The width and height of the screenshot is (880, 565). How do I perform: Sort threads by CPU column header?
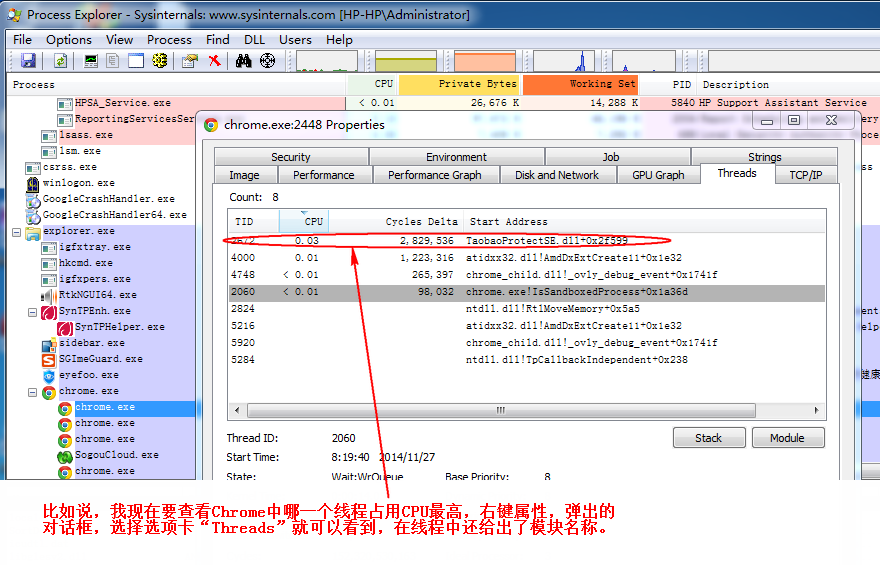(304, 222)
